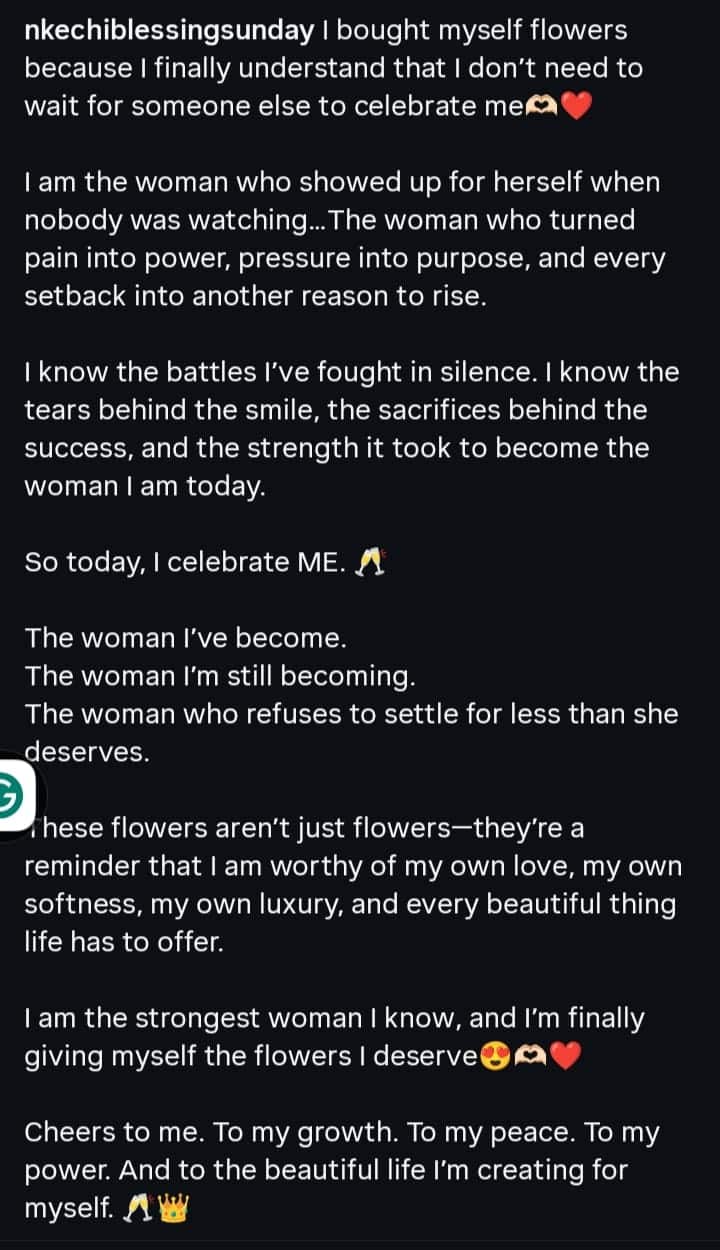Open the nkechiblessingsunday profile username
This screenshot has height=1250, width=720.
[x=169, y=31]
